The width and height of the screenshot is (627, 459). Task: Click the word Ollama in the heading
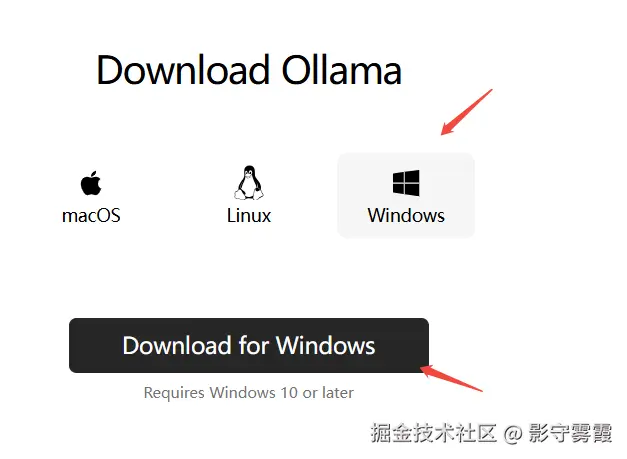coord(341,70)
